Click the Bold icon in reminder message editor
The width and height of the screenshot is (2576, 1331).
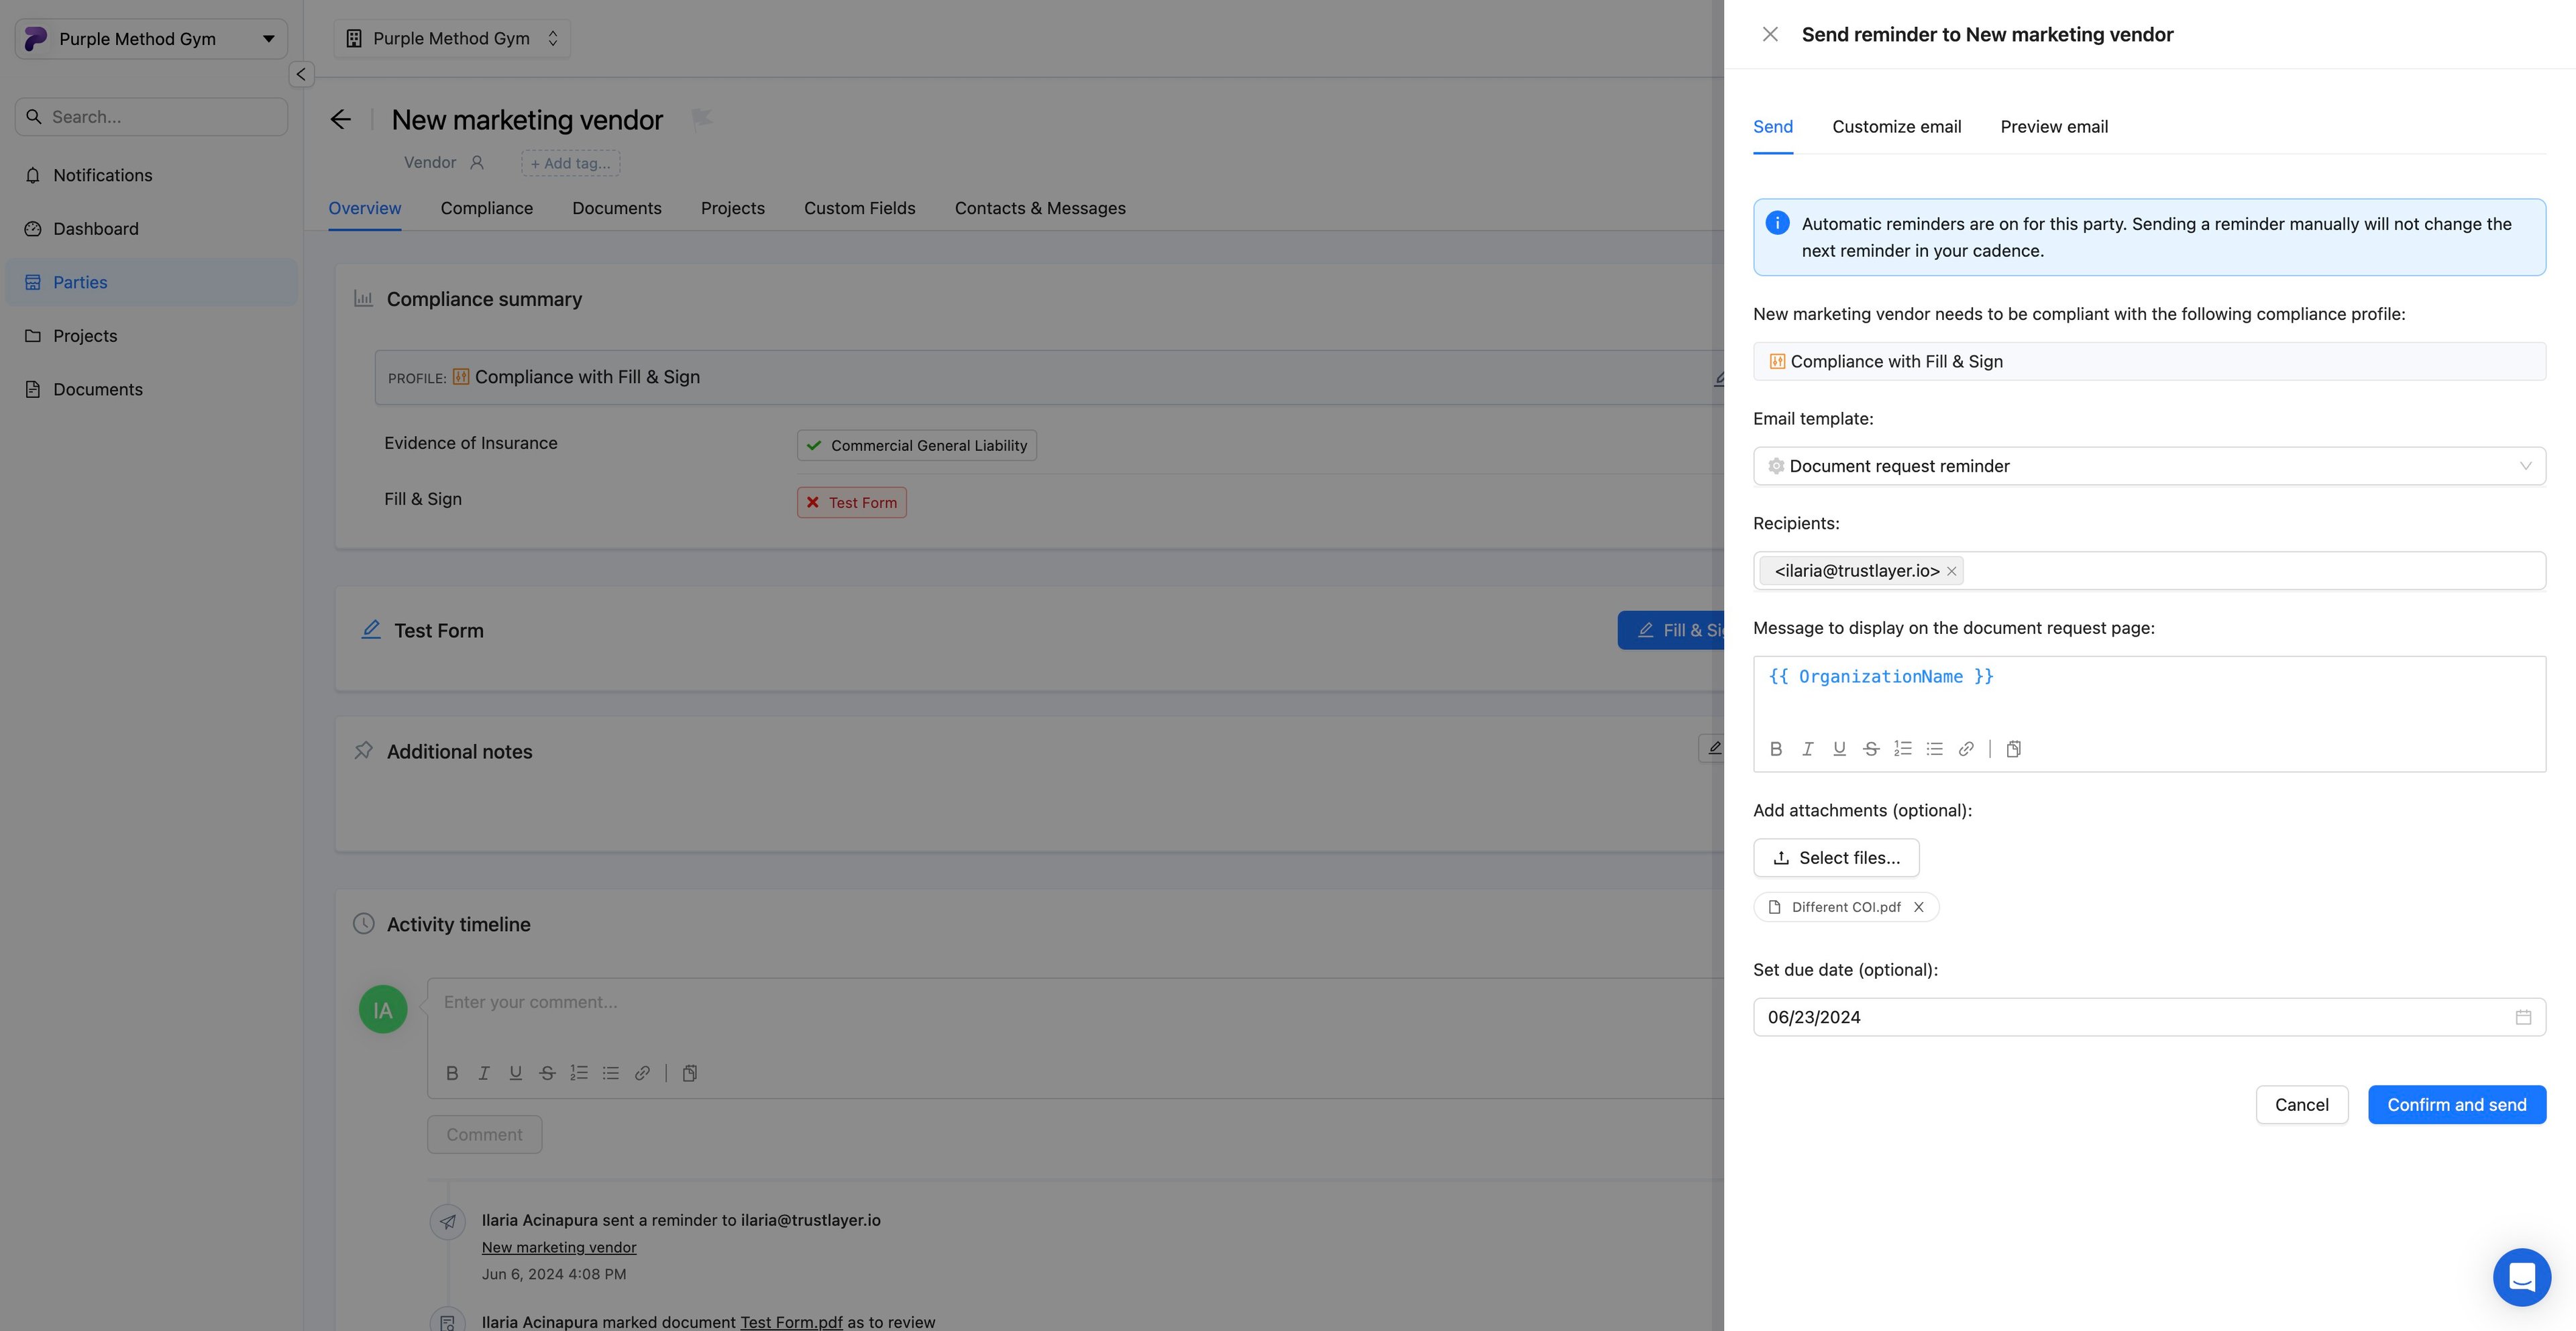coord(1776,749)
